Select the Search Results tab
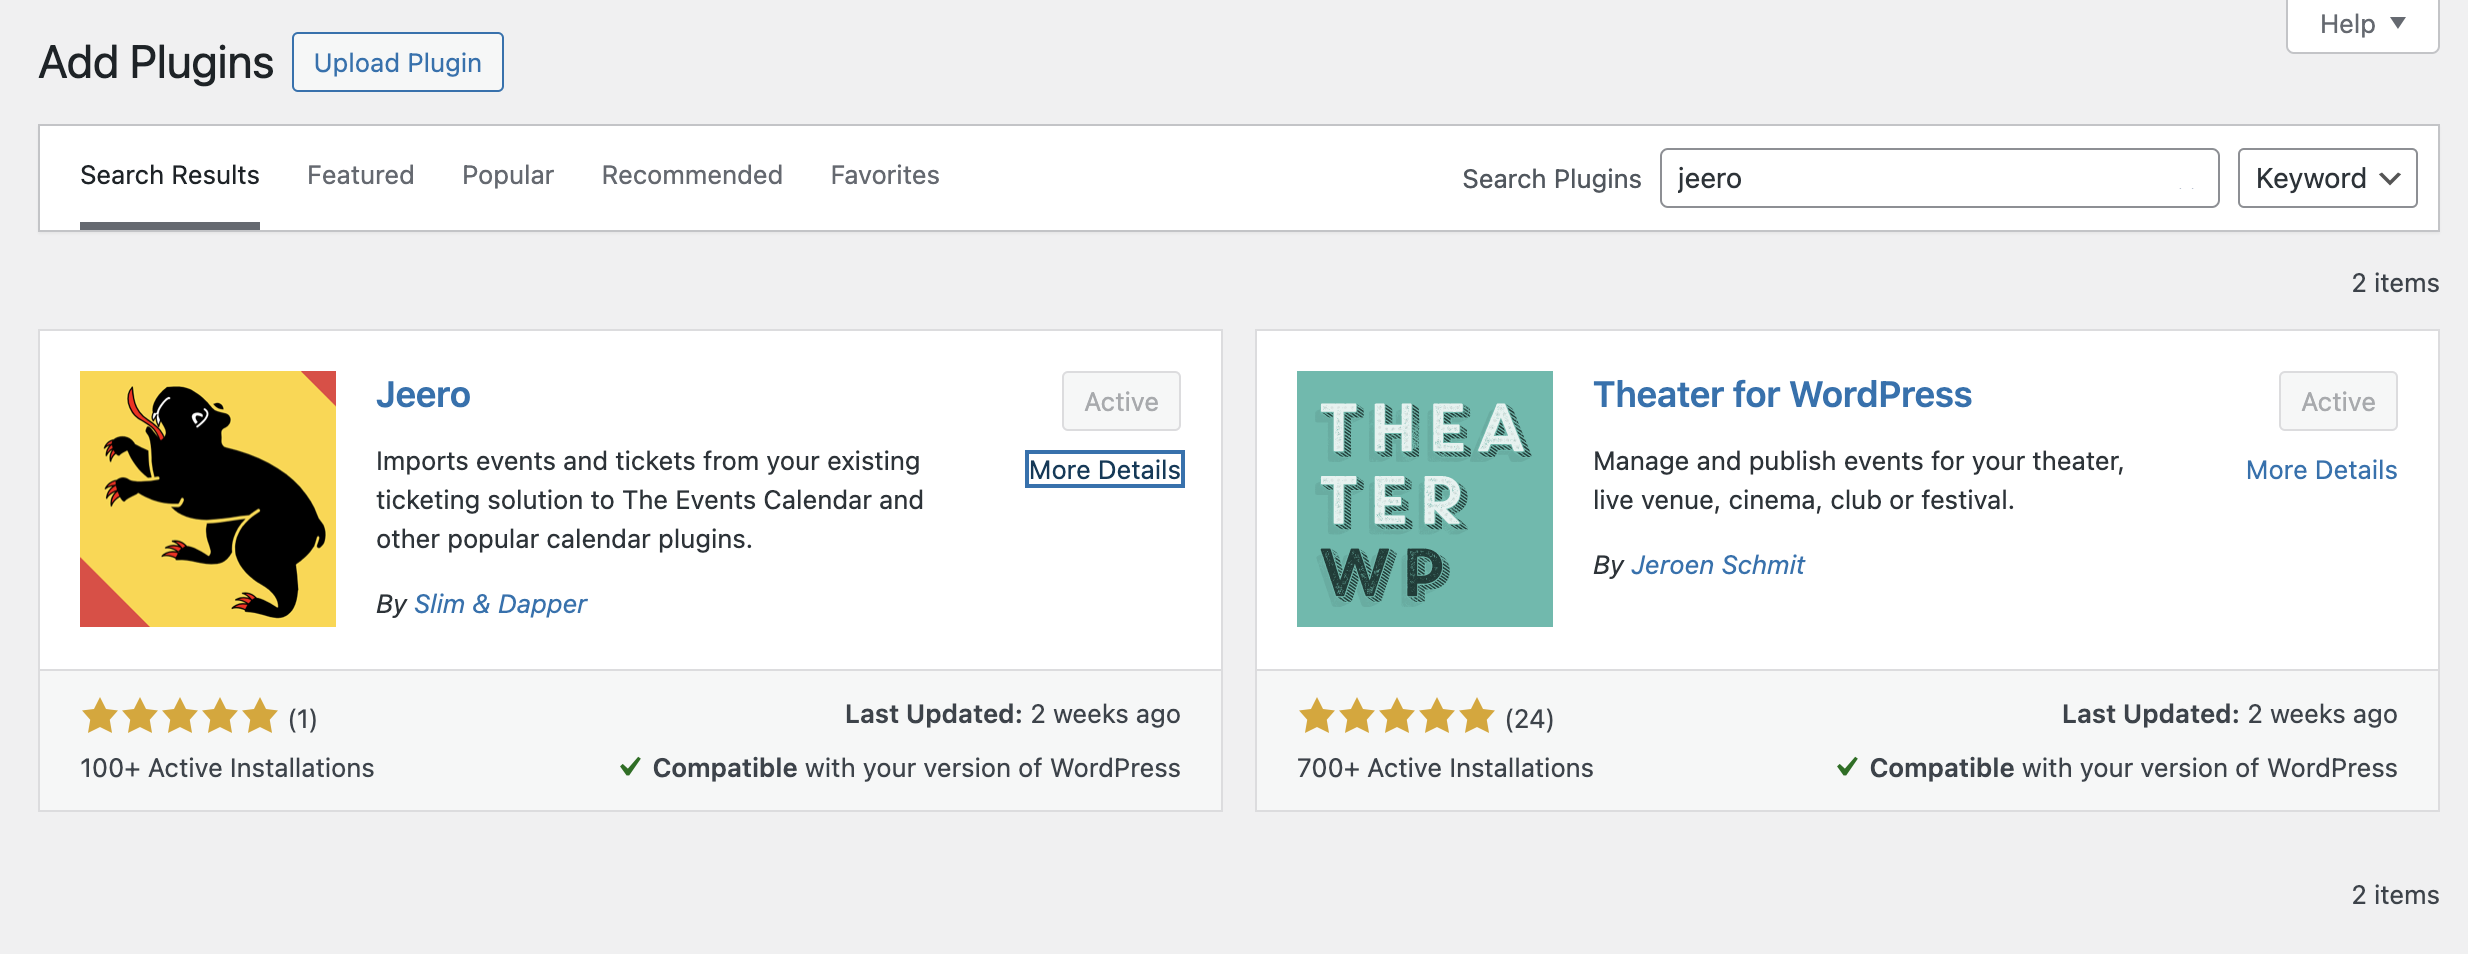The width and height of the screenshot is (2468, 954). click(x=170, y=175)
